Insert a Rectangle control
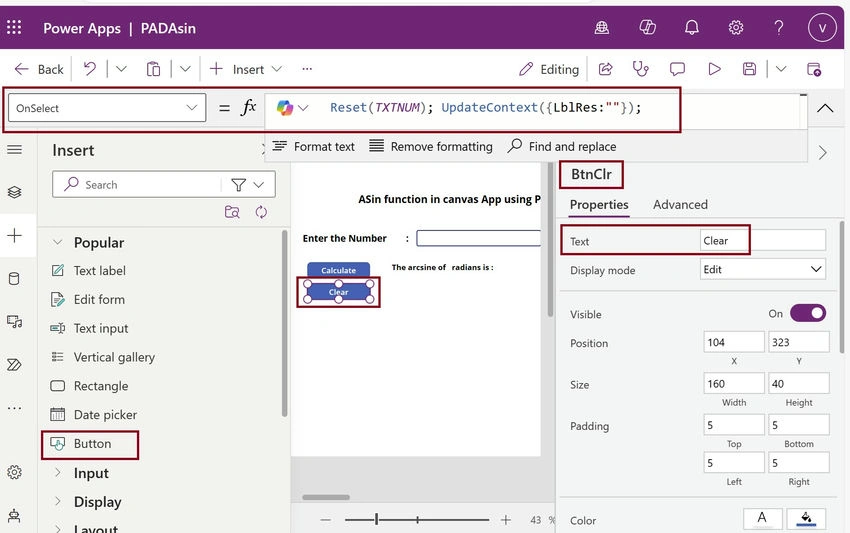This screenshot has width=850, height=533. [x=89, y=386]
